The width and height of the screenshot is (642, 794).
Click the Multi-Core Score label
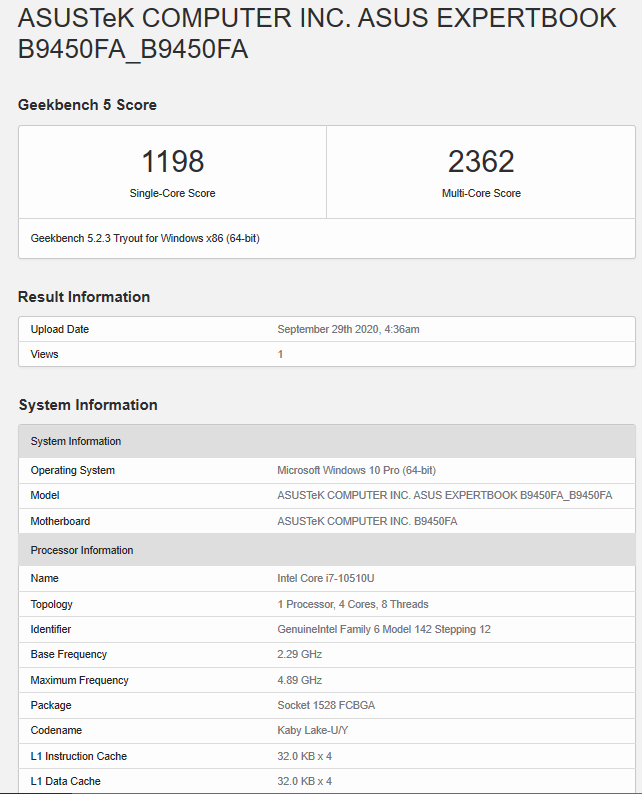[x=481, y=193]
